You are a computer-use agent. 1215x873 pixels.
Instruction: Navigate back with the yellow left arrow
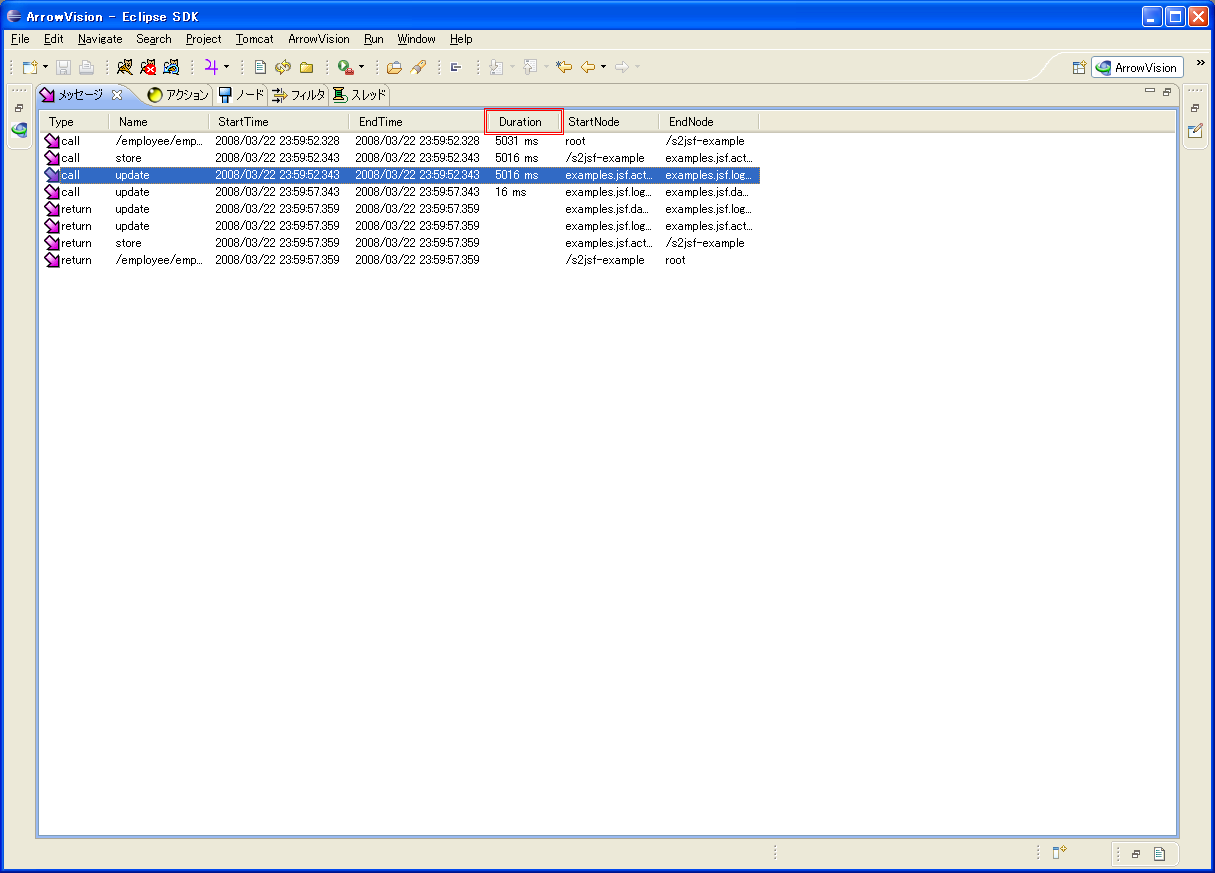[x=588, y=67]
